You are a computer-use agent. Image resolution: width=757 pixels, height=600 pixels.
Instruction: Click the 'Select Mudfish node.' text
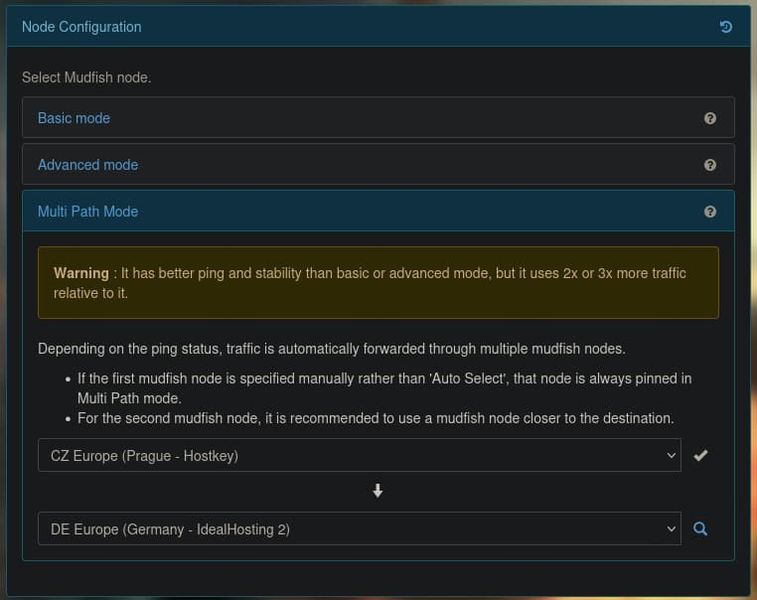[x=86, y=77]
